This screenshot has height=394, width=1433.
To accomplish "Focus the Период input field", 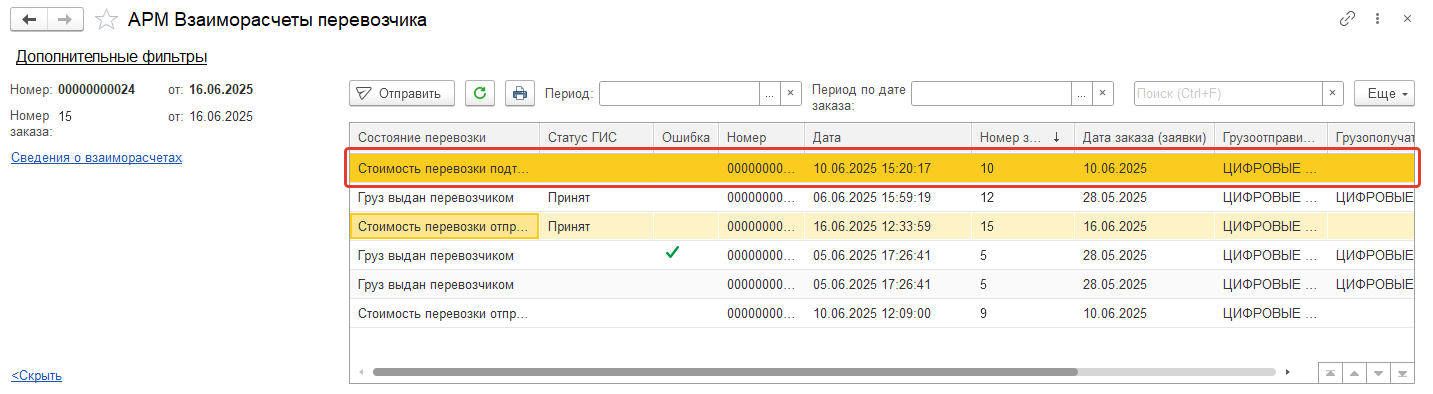I will (x=679, y=93).
